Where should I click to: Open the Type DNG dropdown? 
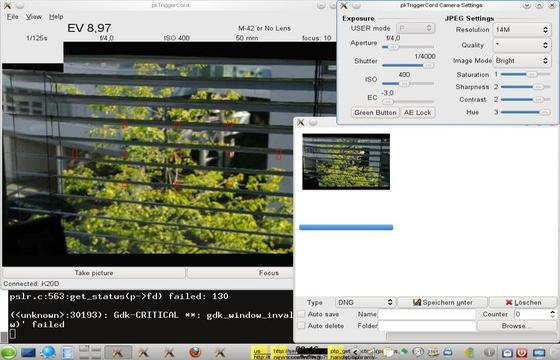click(365, 302)
